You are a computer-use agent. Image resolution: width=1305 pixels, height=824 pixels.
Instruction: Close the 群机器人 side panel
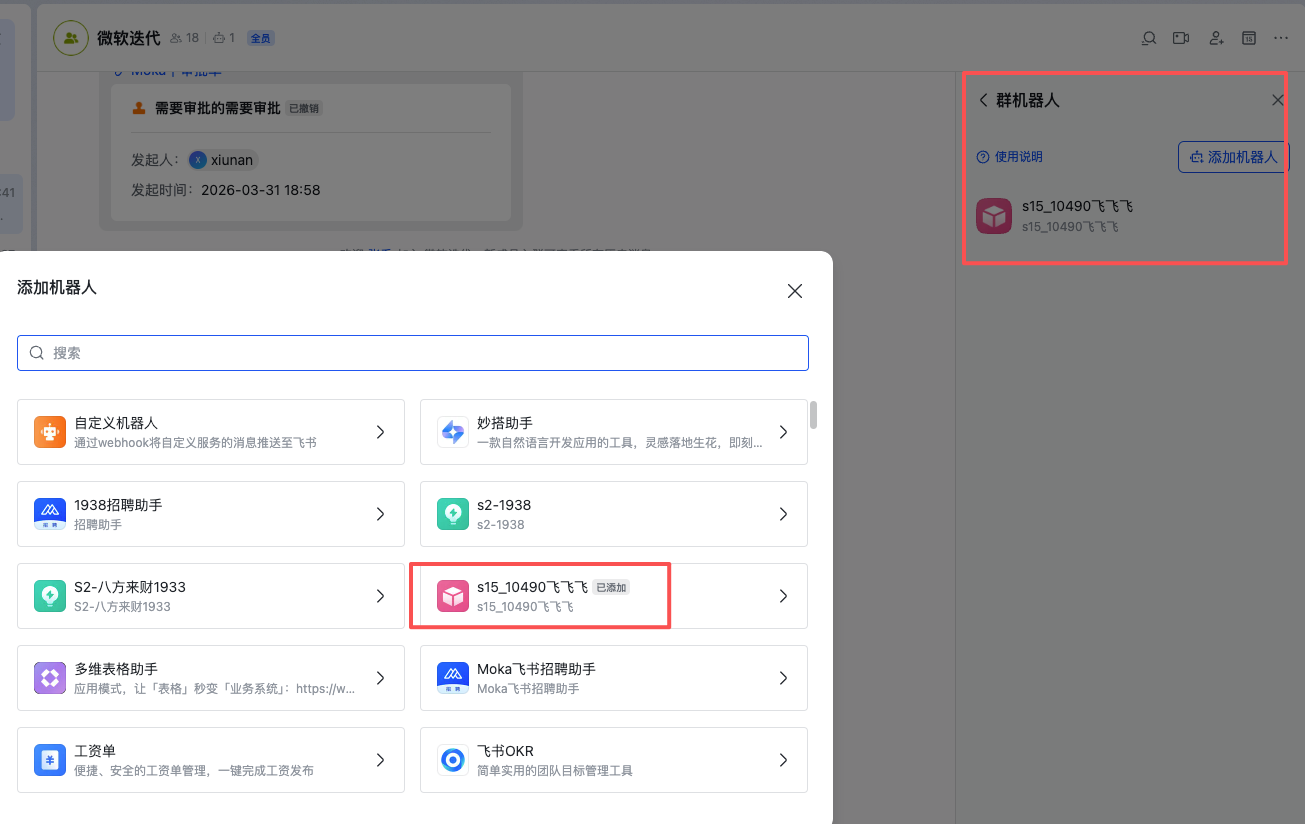pos(1277,100)
